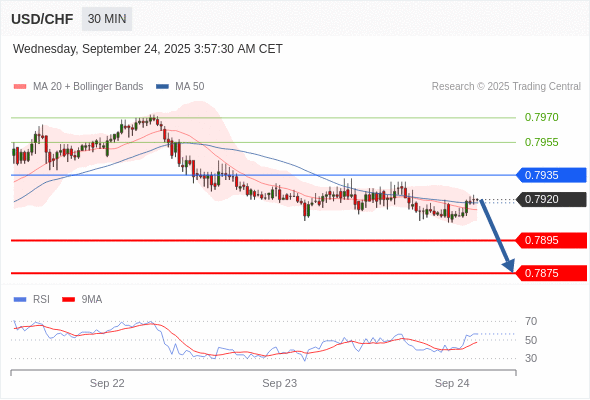Select the blue MA 50 legend swatch

click(x=162, y=87)
